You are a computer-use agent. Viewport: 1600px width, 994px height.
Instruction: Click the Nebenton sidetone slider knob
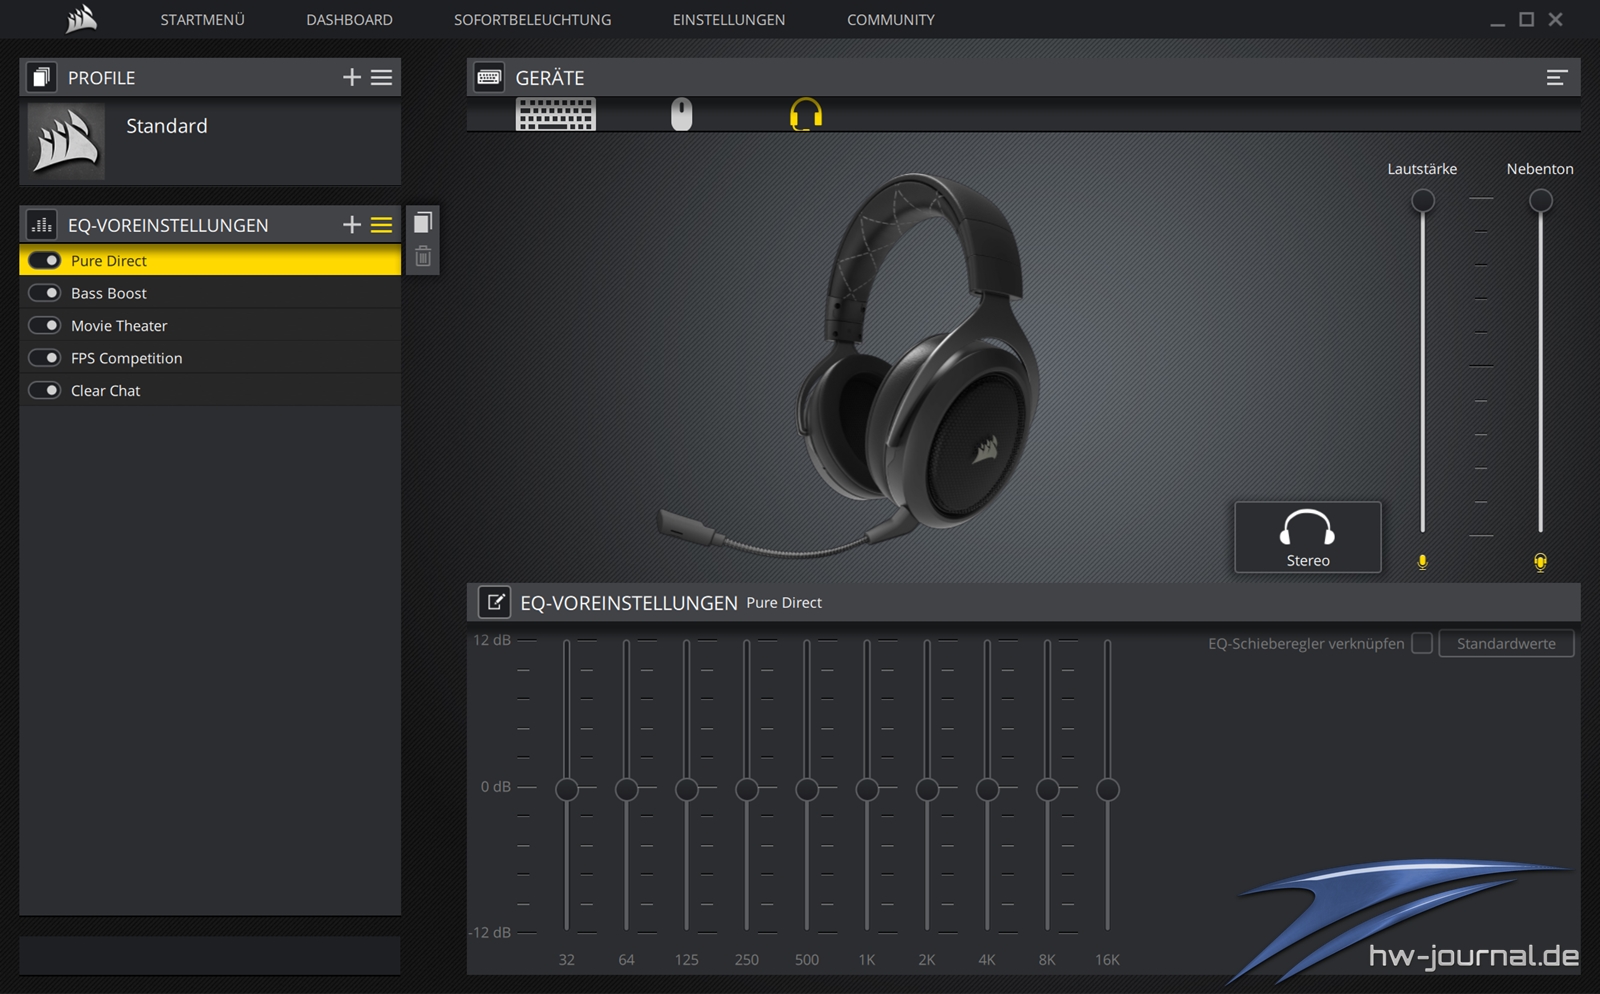click(1540, 201)
